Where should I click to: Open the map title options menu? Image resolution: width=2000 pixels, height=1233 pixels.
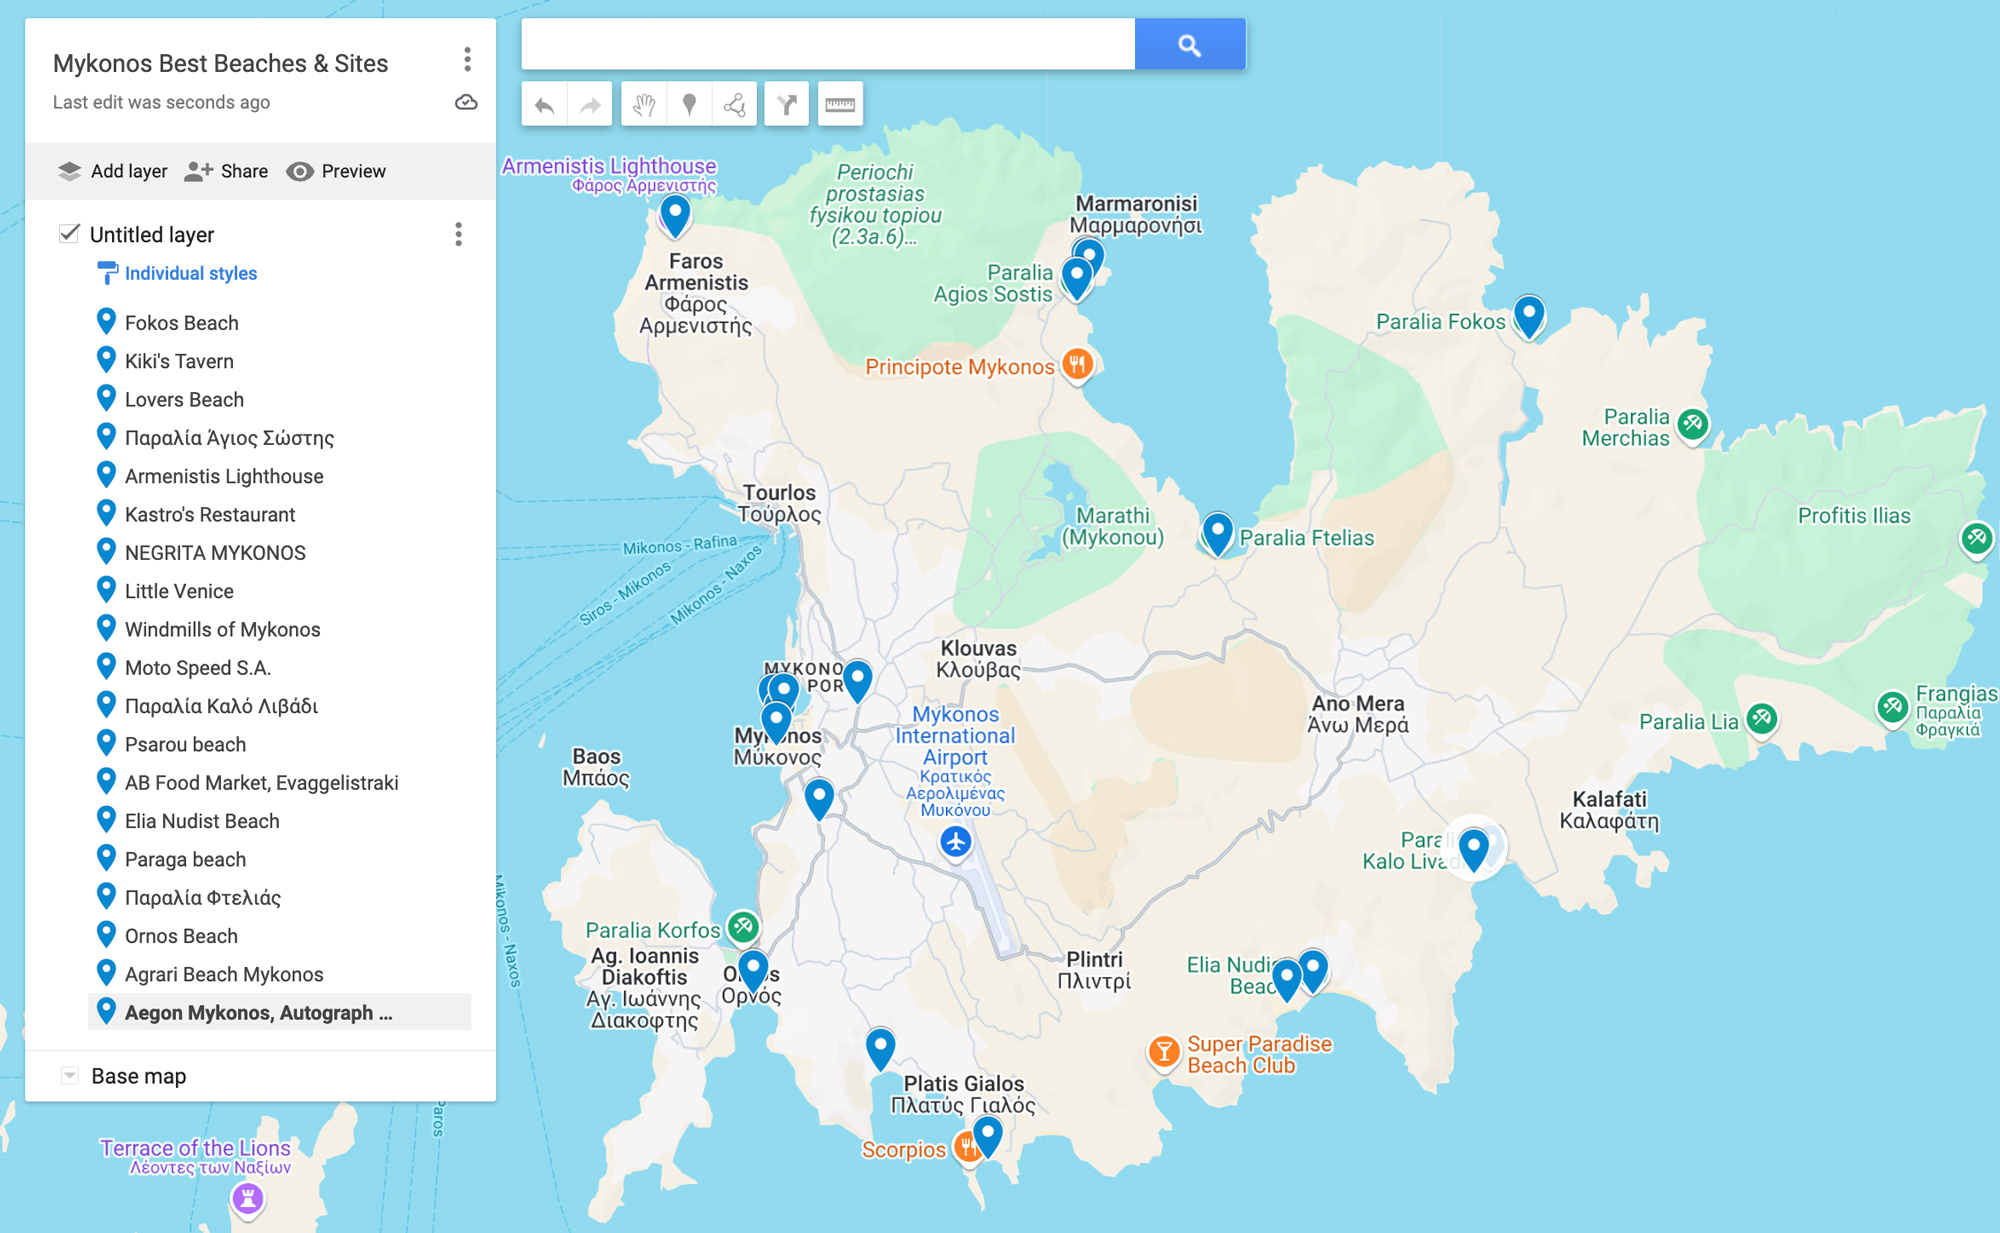pos(467,60)
